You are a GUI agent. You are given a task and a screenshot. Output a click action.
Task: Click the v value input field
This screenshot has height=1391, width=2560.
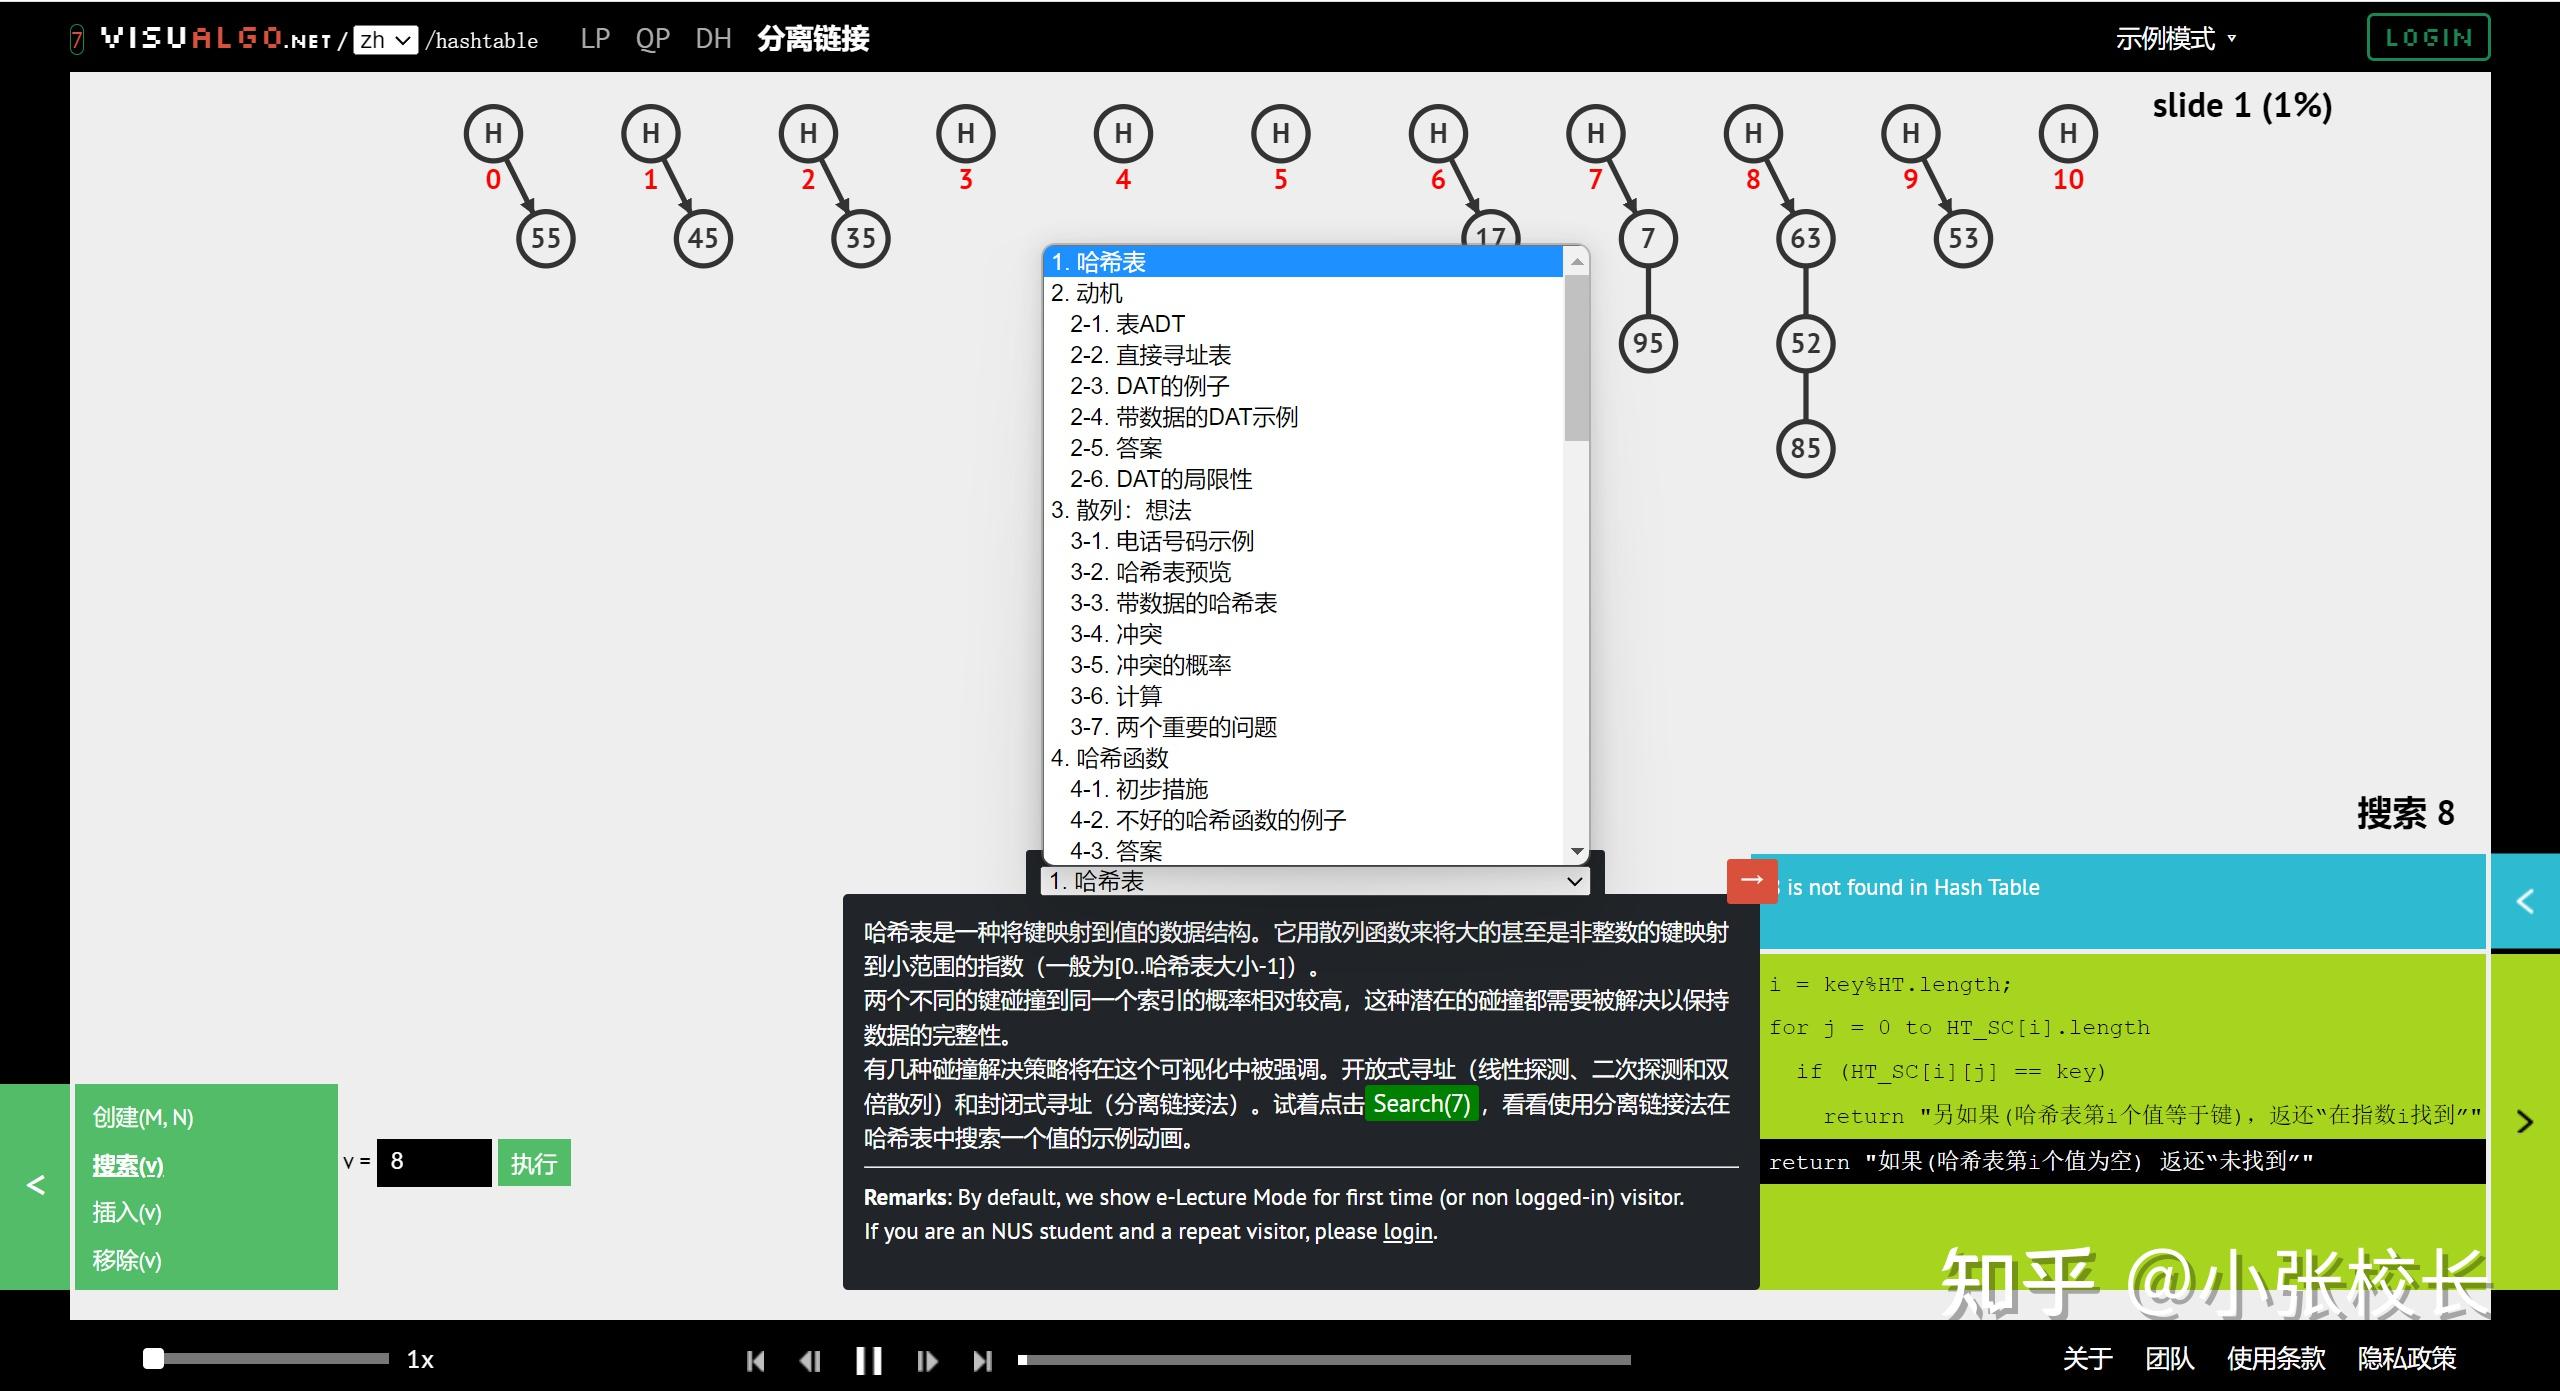click(x=433, y=1161)
